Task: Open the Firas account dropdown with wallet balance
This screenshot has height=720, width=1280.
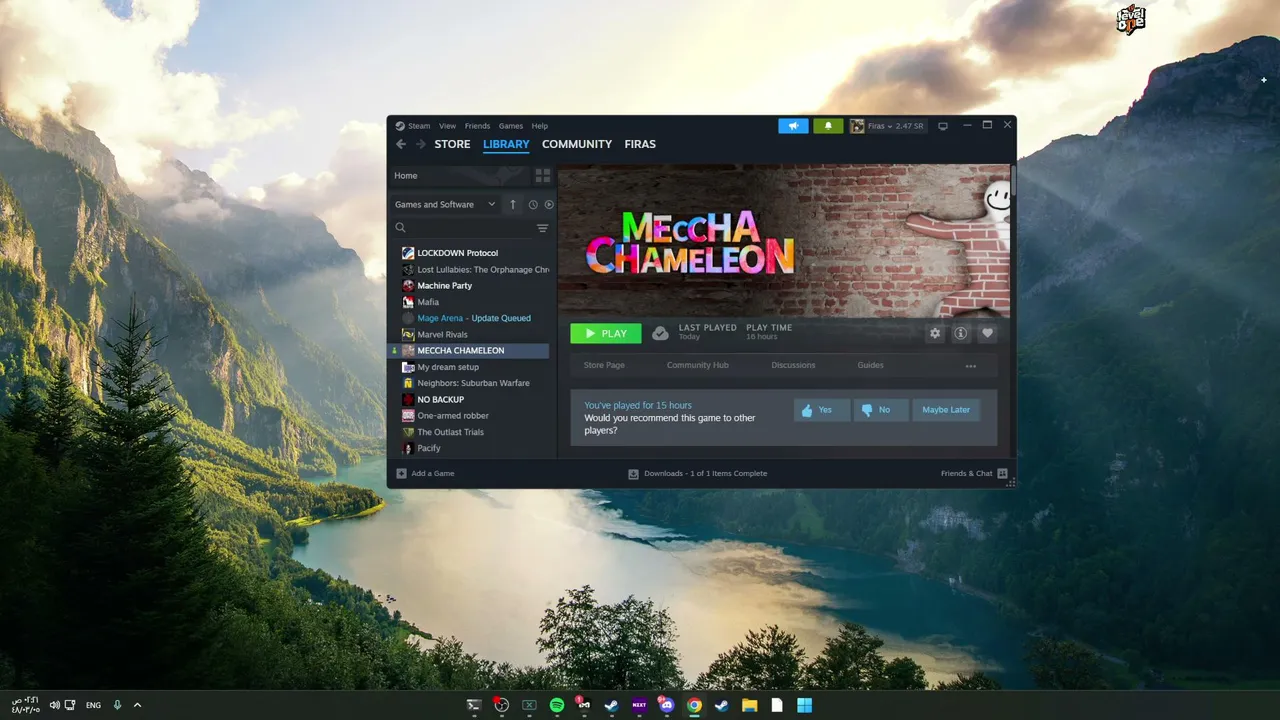Action: point(896,126)
